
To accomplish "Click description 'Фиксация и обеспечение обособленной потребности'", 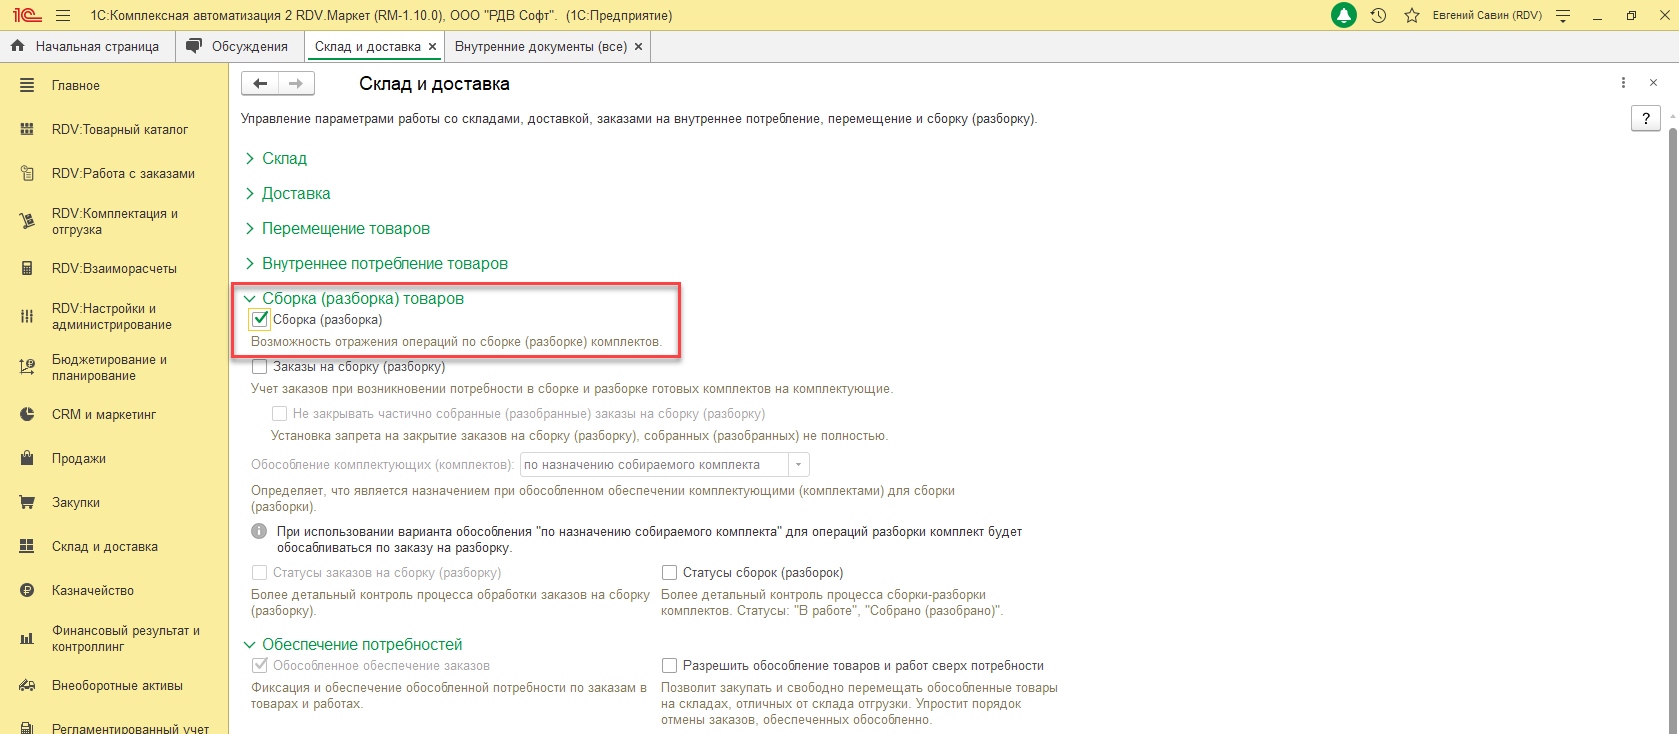I will [449, 696].
